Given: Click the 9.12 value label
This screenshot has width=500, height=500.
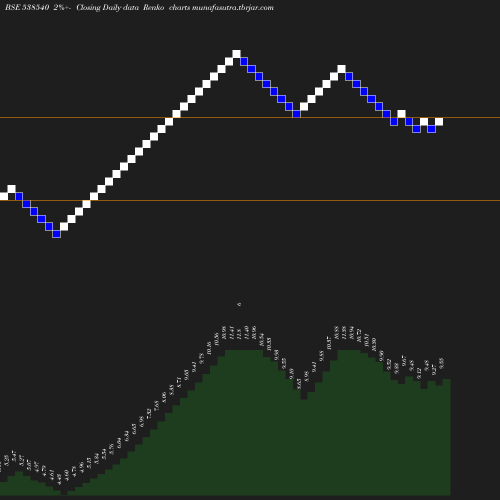Looking at the screenshot, I should (x=419, y=373).
